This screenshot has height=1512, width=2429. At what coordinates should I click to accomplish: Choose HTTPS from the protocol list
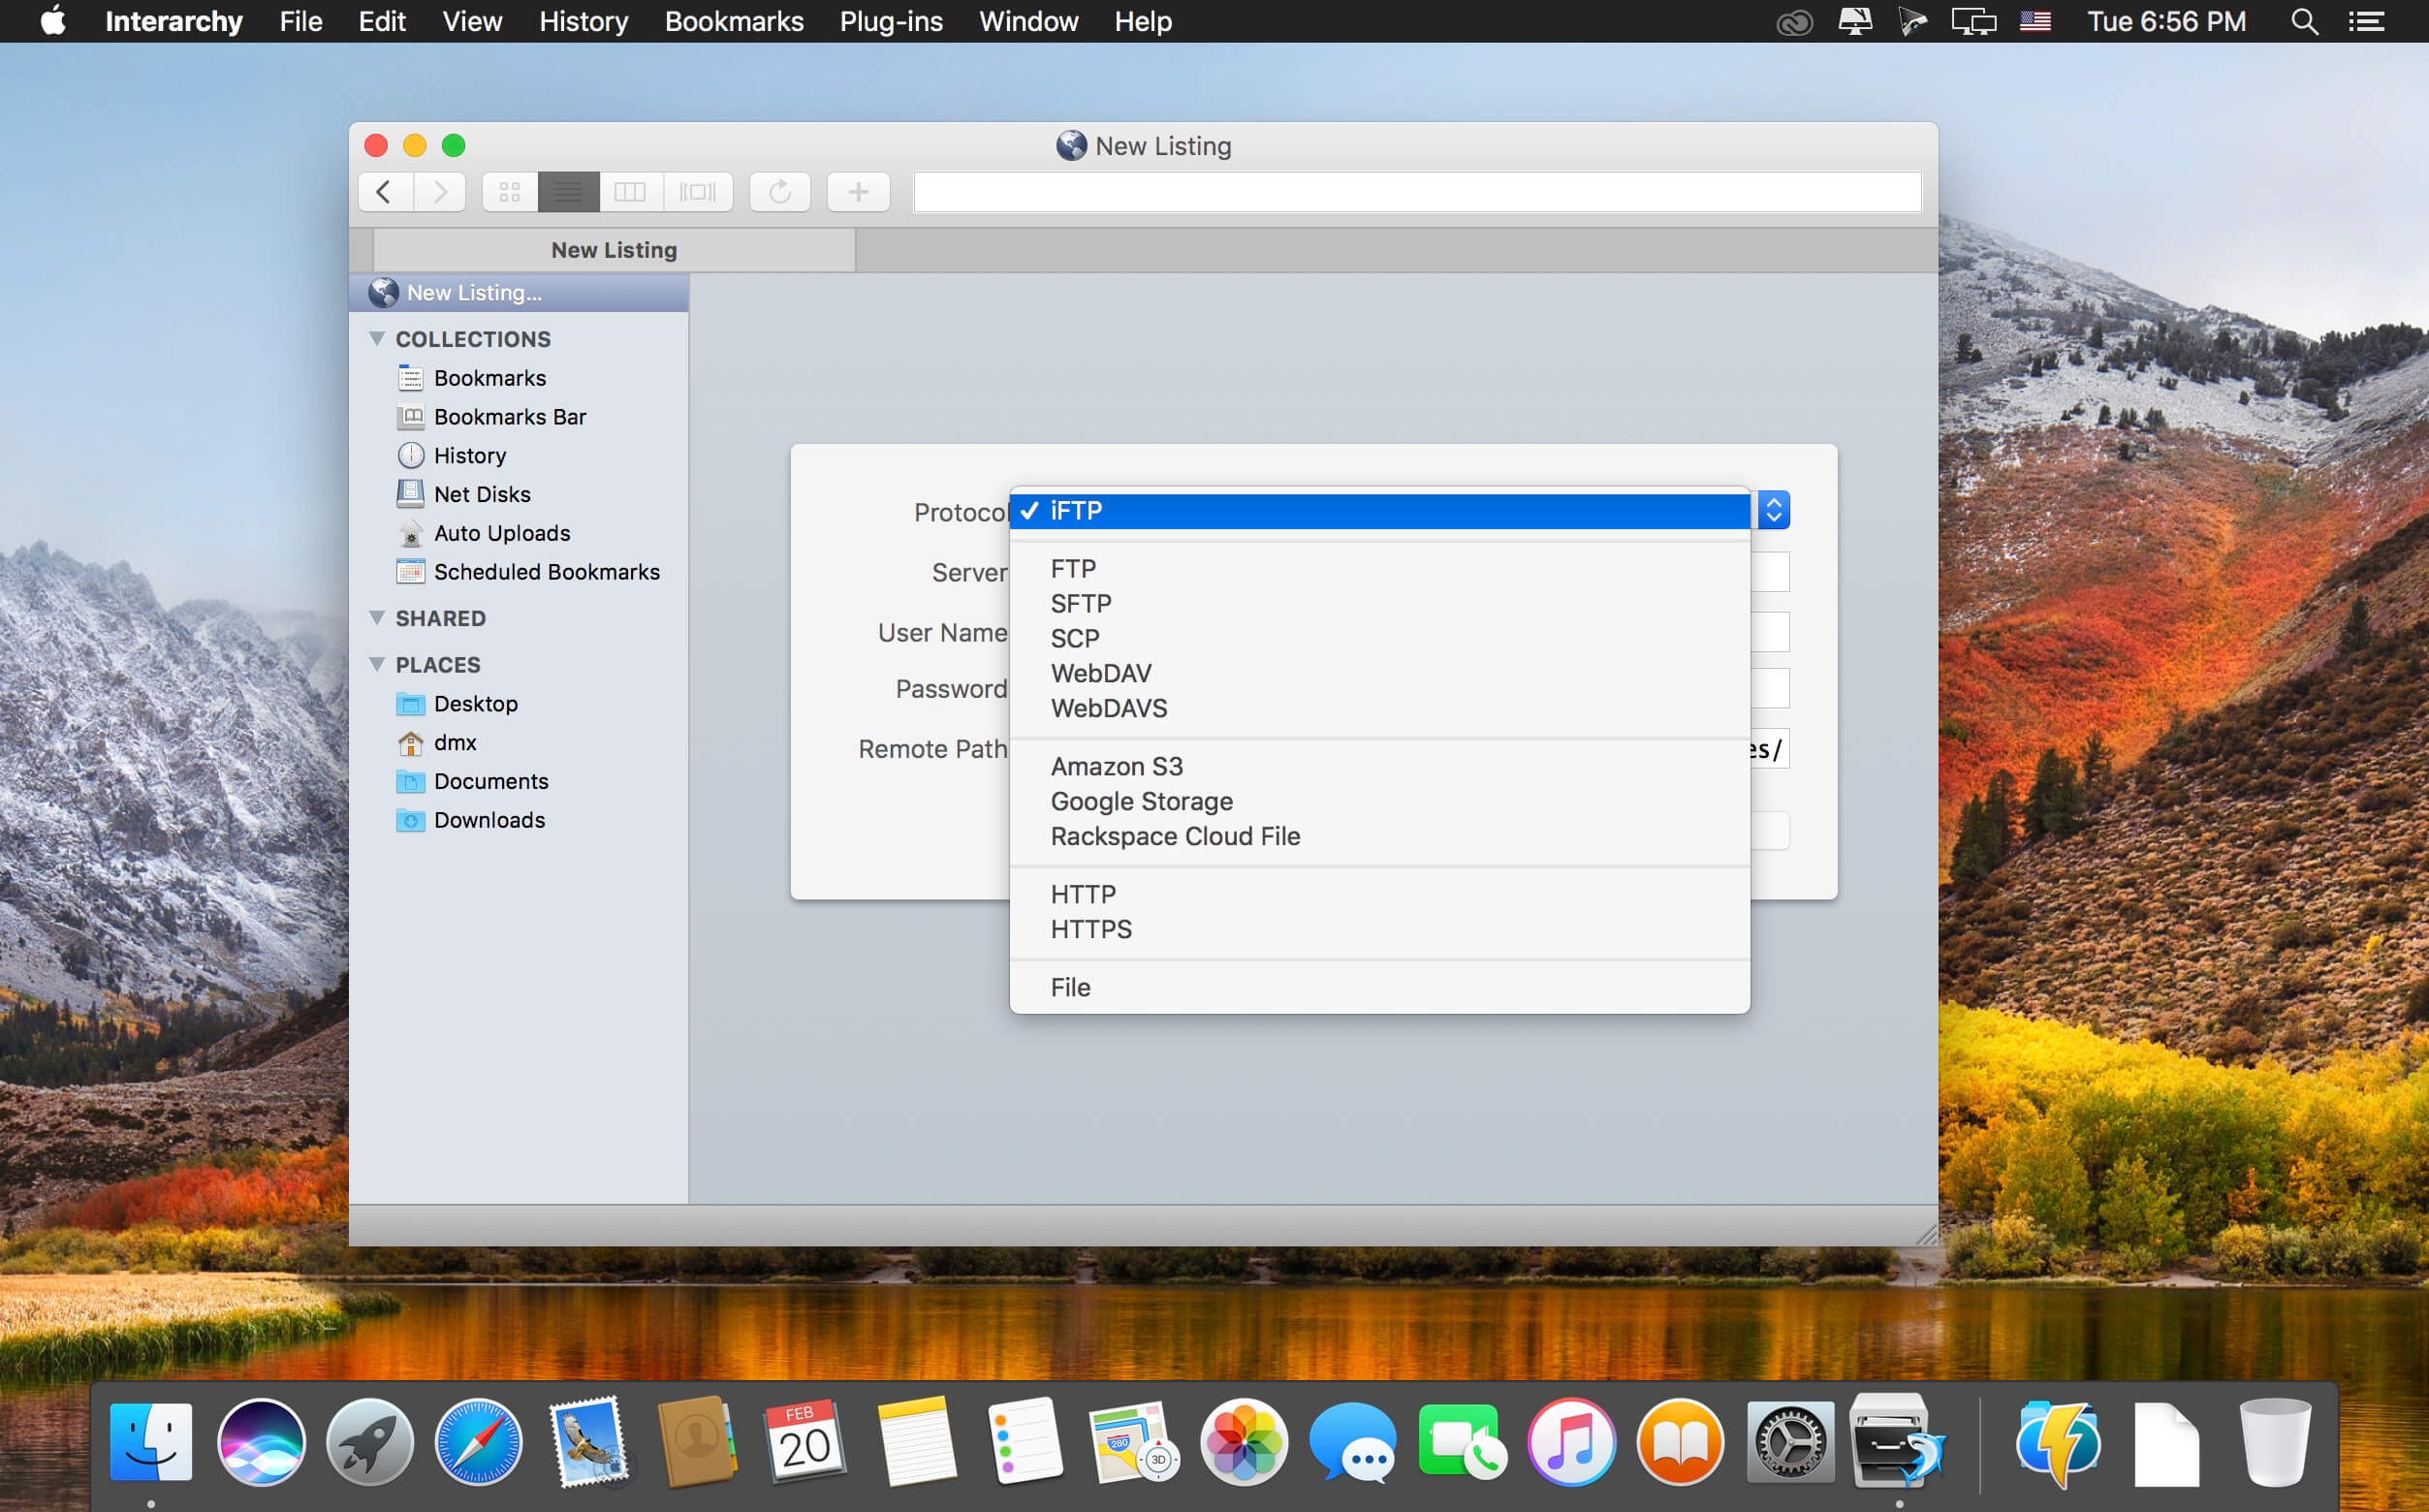pyautogui.click(x=1379, y=930)
